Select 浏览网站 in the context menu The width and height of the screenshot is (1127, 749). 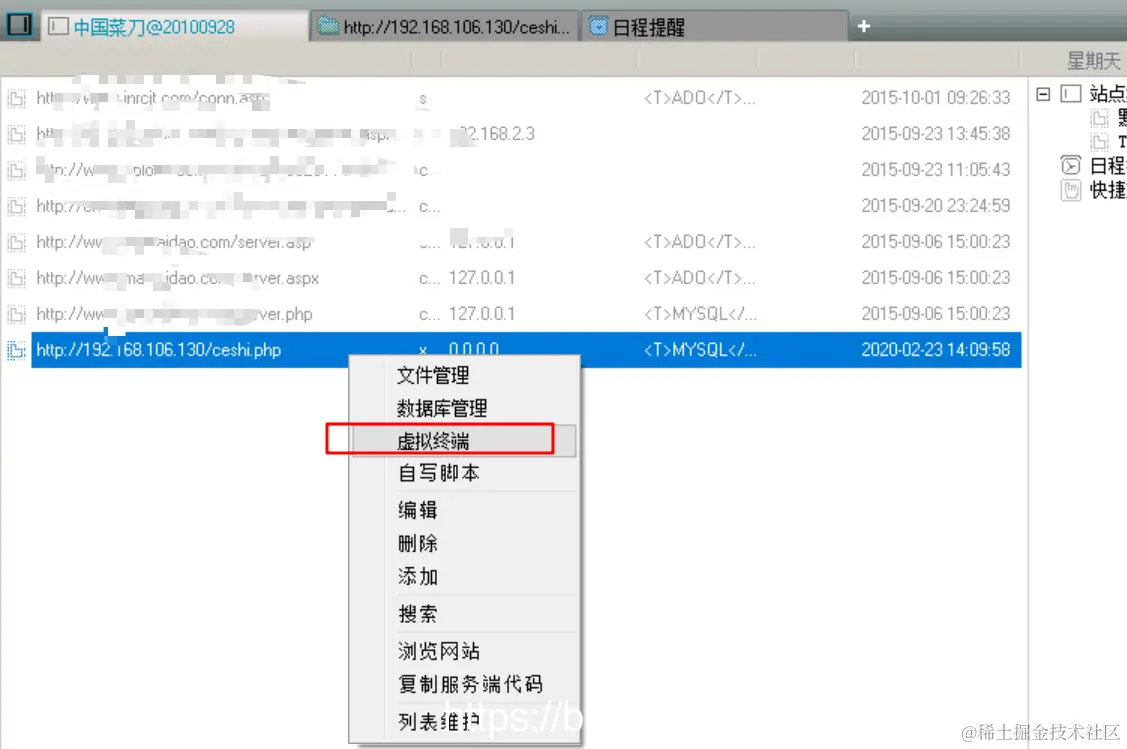pyautogui.click(x=465, y=651)
